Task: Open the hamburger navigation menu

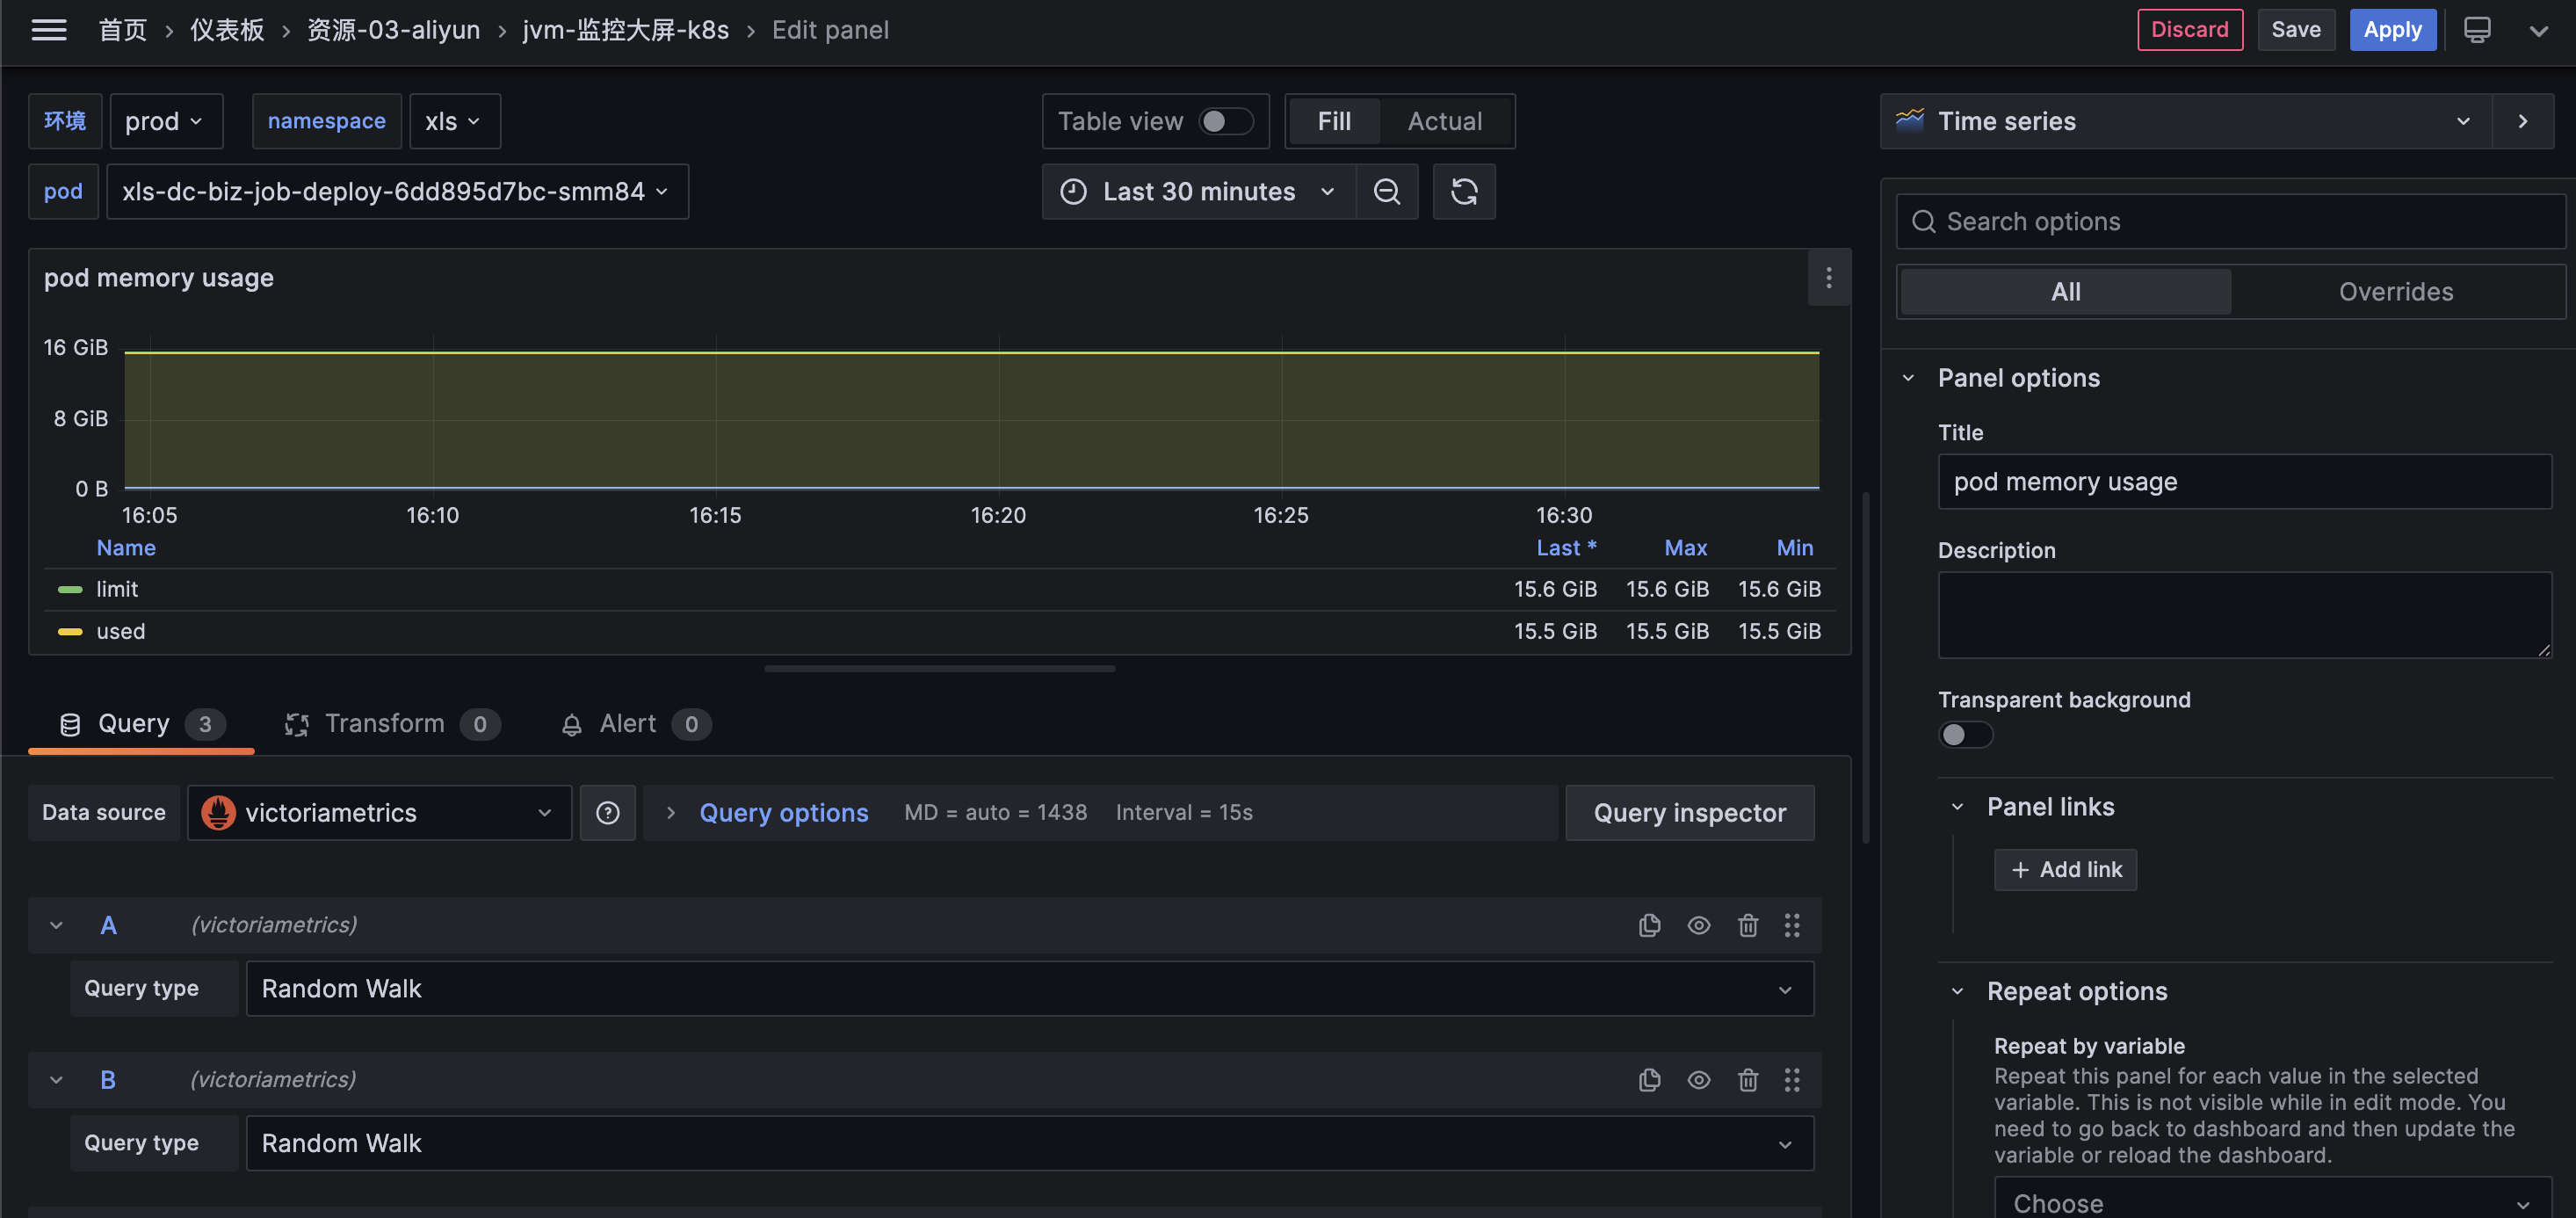Action: click(48, 30)
